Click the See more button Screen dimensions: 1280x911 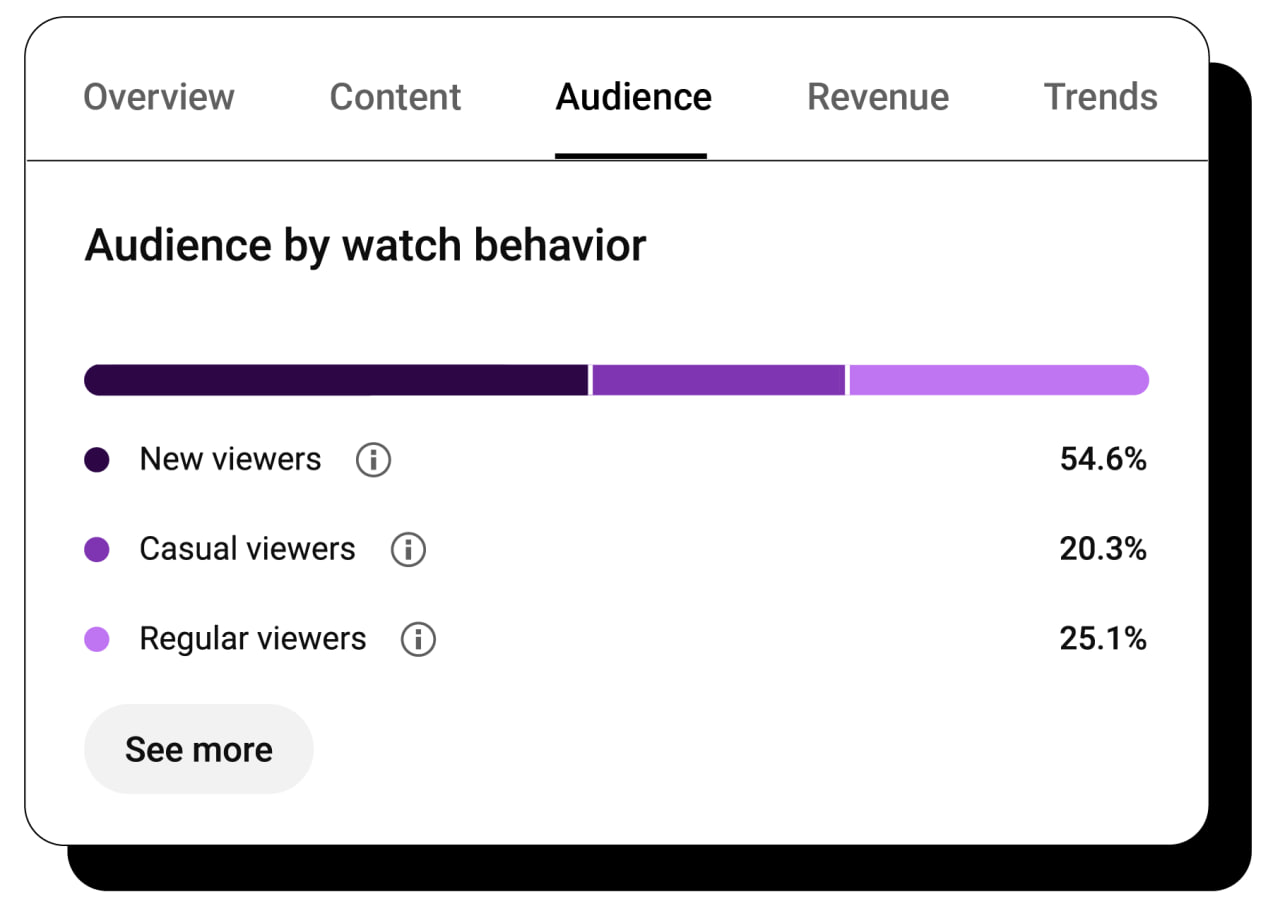point(199,749)
